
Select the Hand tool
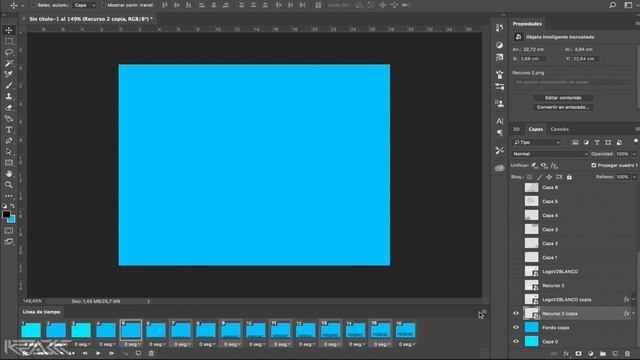(9, 174)
